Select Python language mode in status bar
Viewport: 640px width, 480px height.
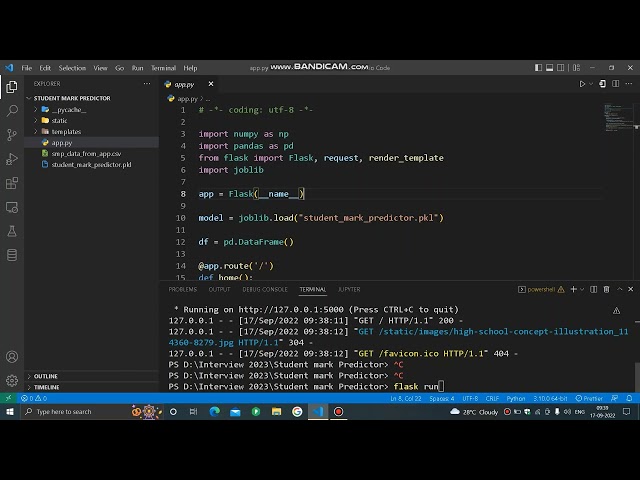coord(516,398)
